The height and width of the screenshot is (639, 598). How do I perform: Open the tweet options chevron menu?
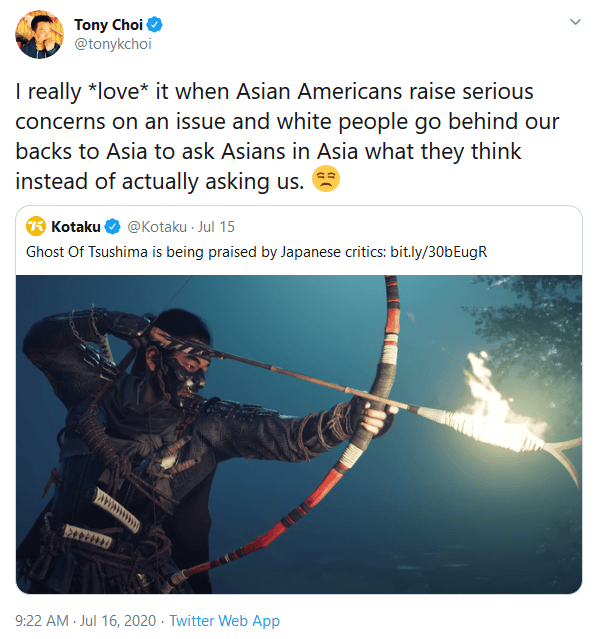575,22
